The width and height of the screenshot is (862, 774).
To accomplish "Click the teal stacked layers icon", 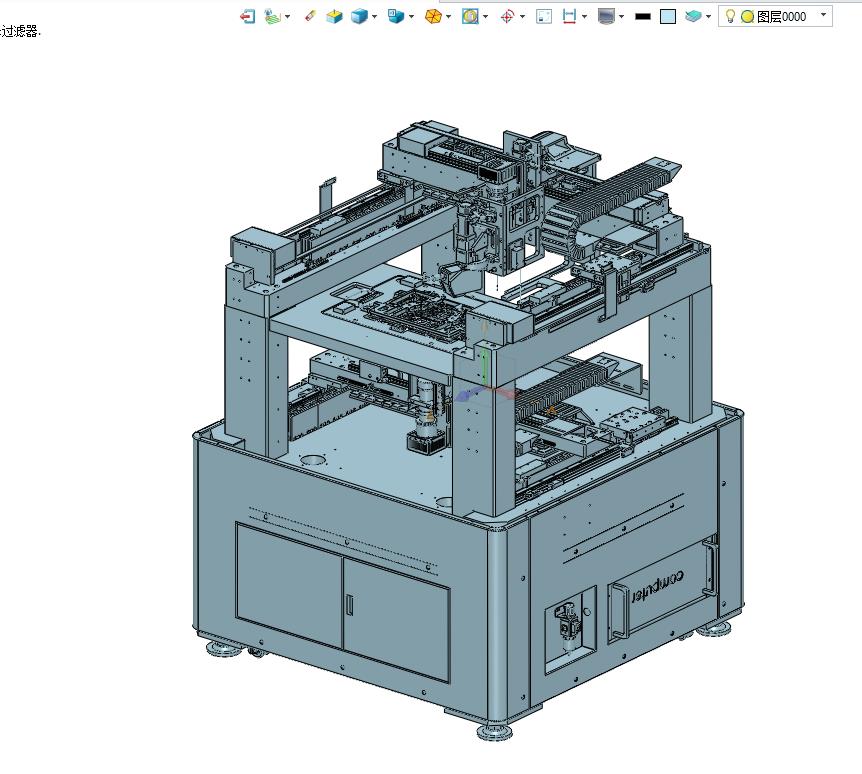I will coord(694,16).
